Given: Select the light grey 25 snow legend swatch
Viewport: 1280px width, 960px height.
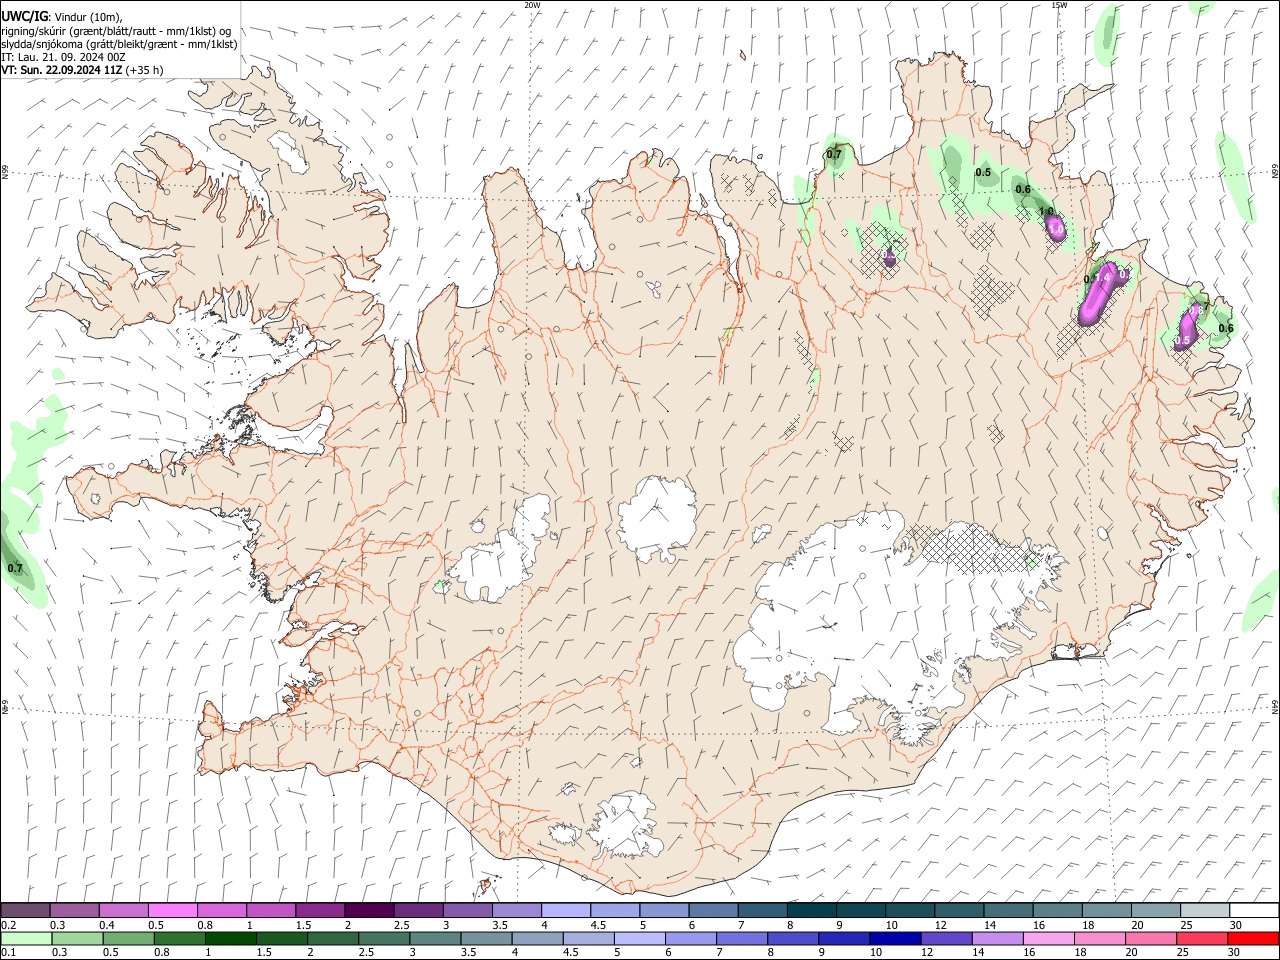Looking at the screenshot, I should point(1205,911).
